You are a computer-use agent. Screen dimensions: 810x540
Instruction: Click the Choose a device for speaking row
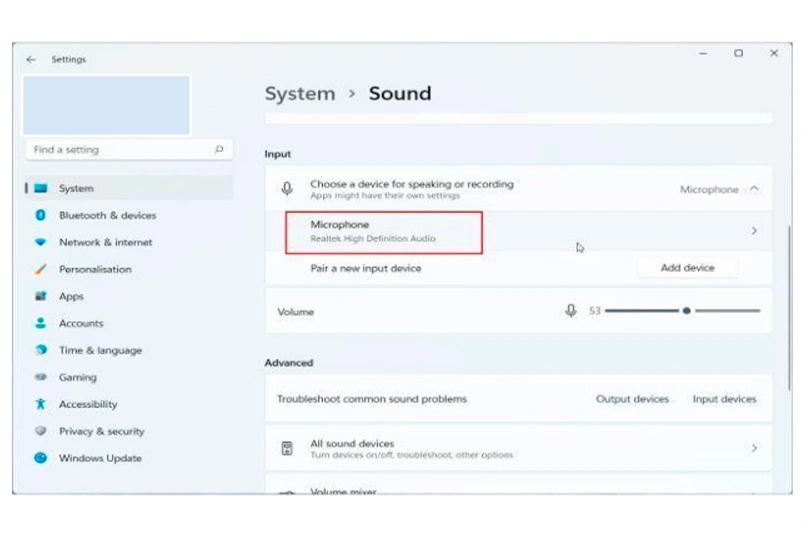519,189
